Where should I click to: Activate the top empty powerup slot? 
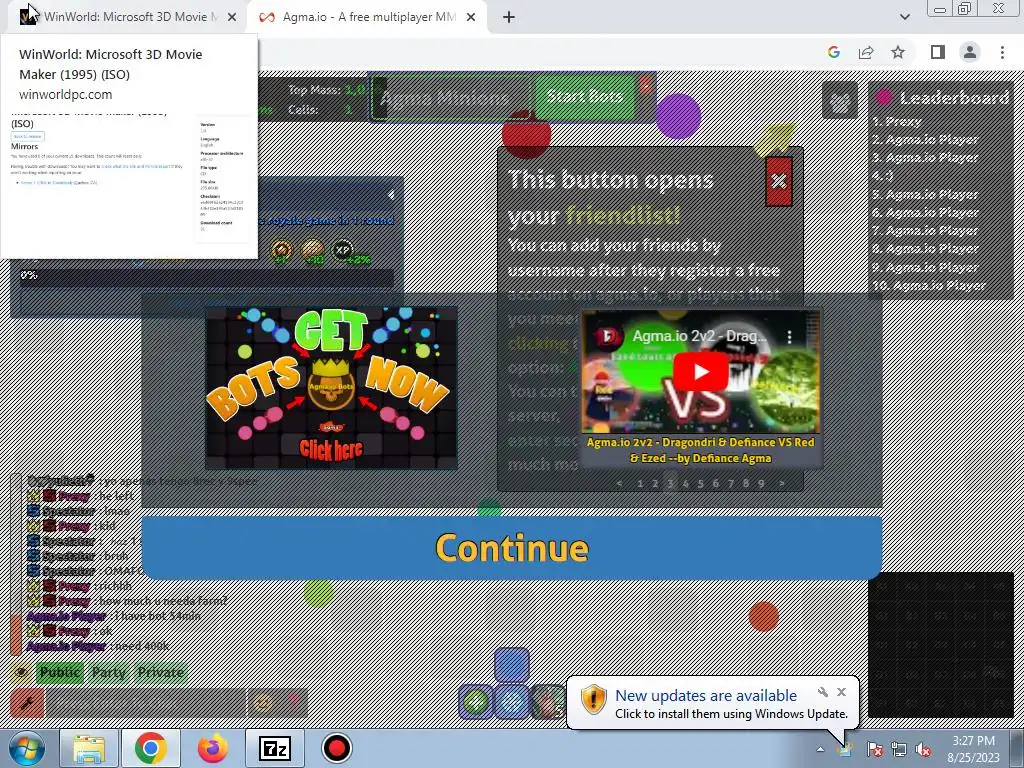tap(512, 665)
